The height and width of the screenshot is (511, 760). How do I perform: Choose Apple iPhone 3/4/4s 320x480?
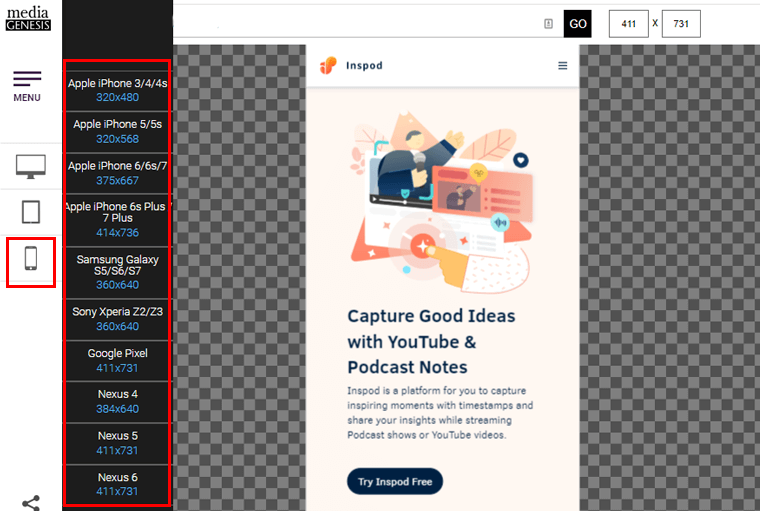(x=117, y=91)
